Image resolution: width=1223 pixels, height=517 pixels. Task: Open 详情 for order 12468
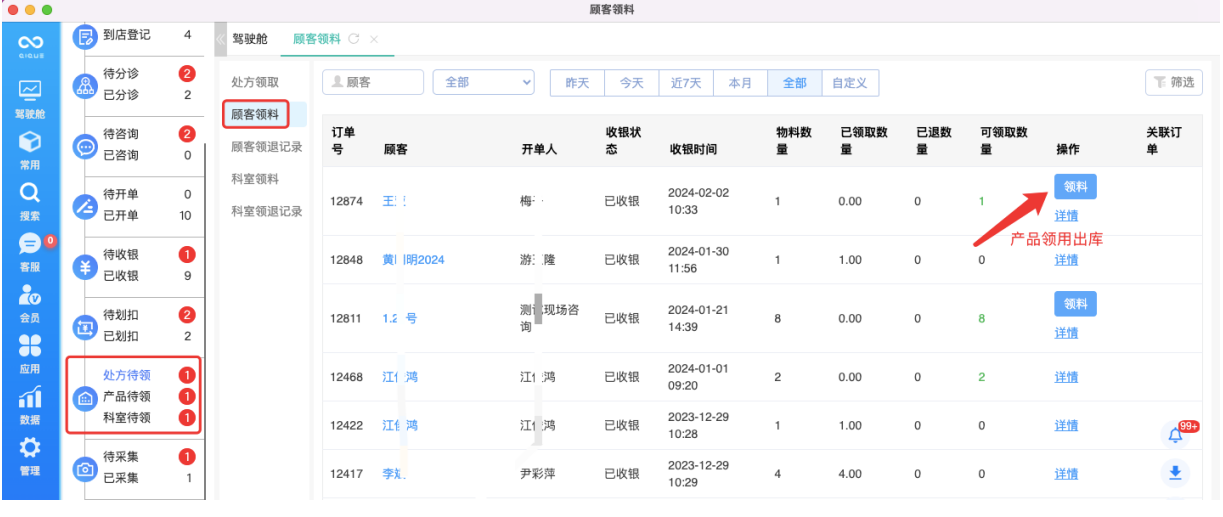point(1066,377)
